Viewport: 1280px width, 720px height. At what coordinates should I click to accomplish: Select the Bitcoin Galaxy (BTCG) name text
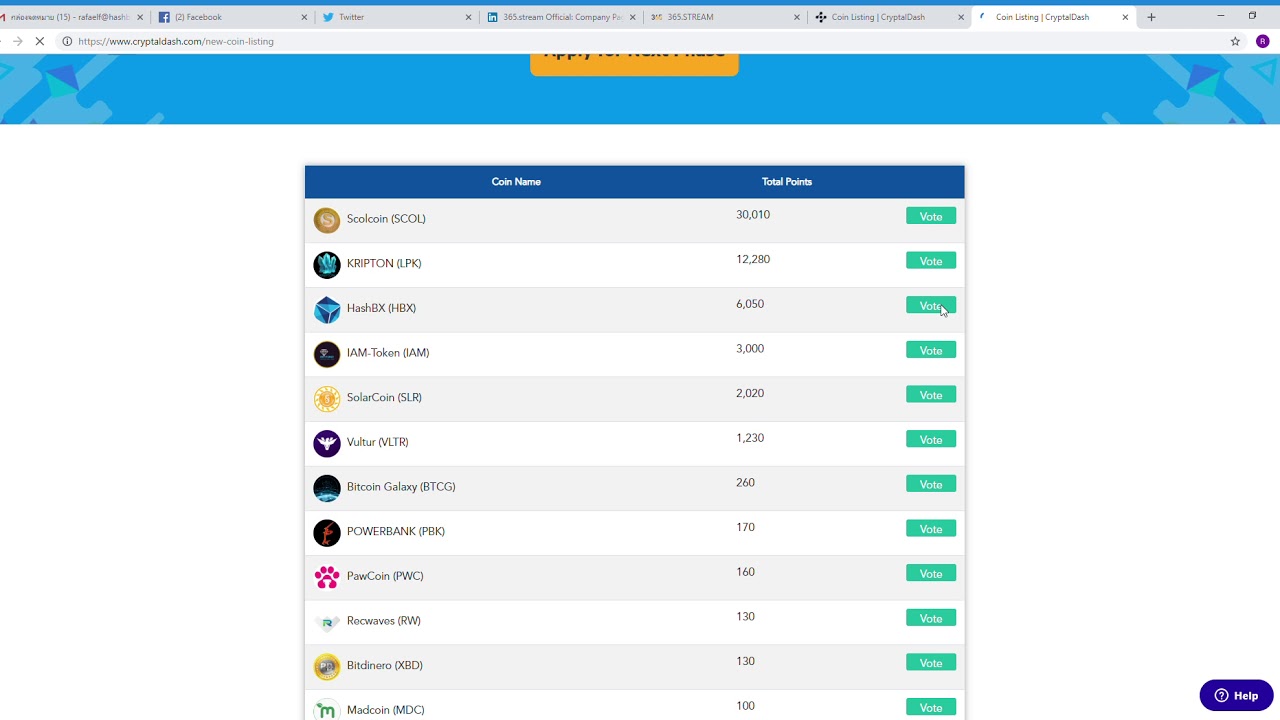(401, 487)
